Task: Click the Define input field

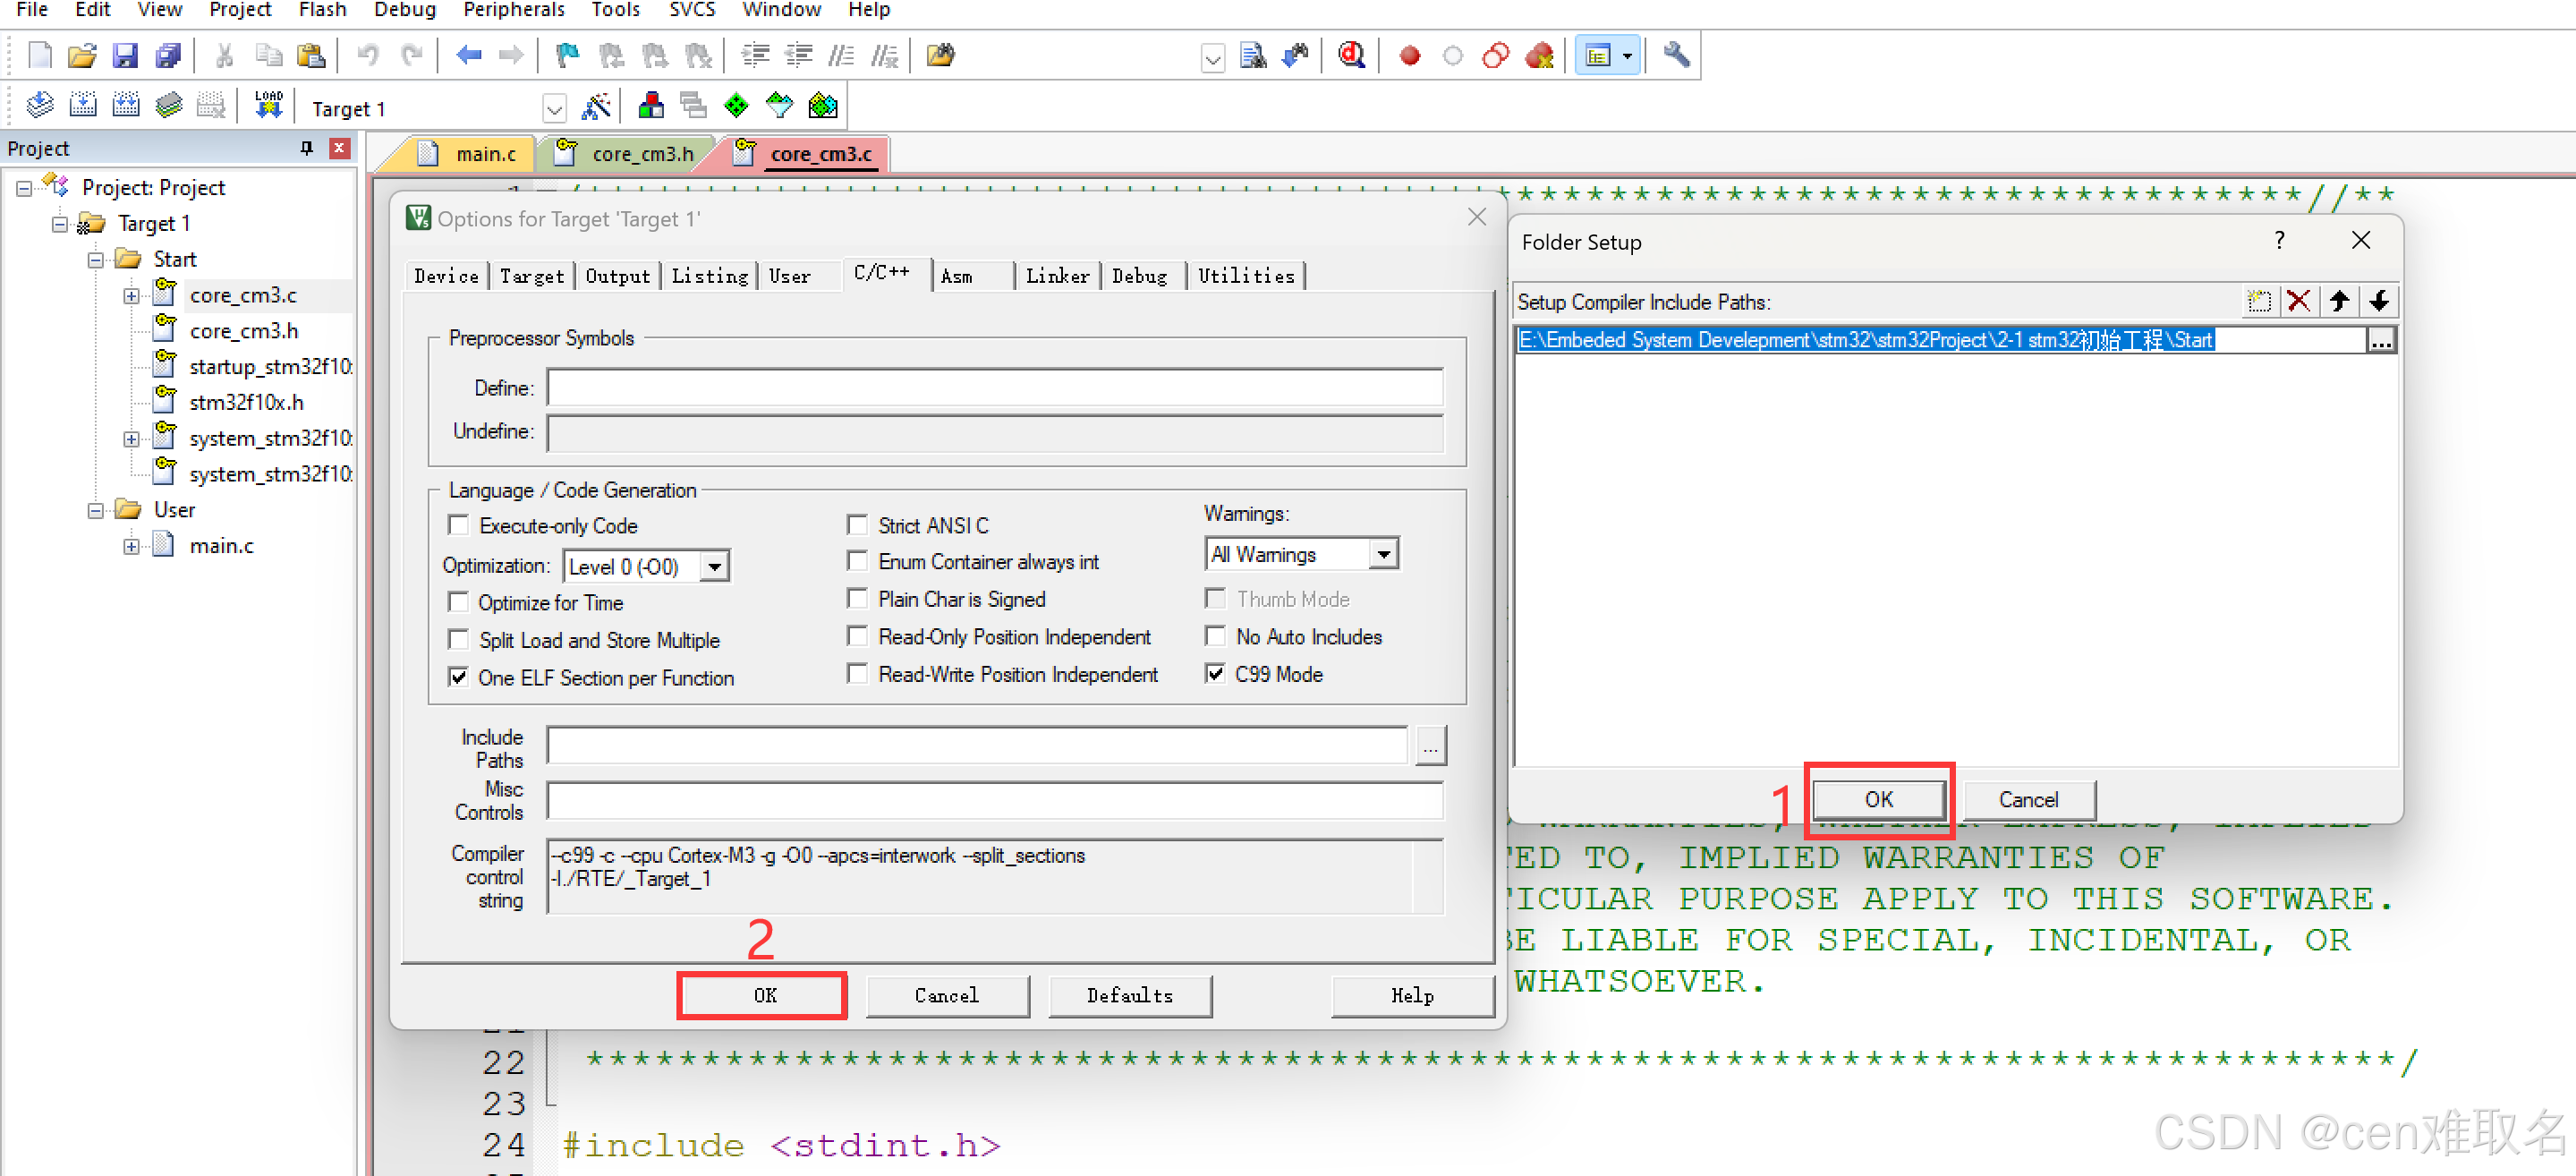Action: [994, 387]
